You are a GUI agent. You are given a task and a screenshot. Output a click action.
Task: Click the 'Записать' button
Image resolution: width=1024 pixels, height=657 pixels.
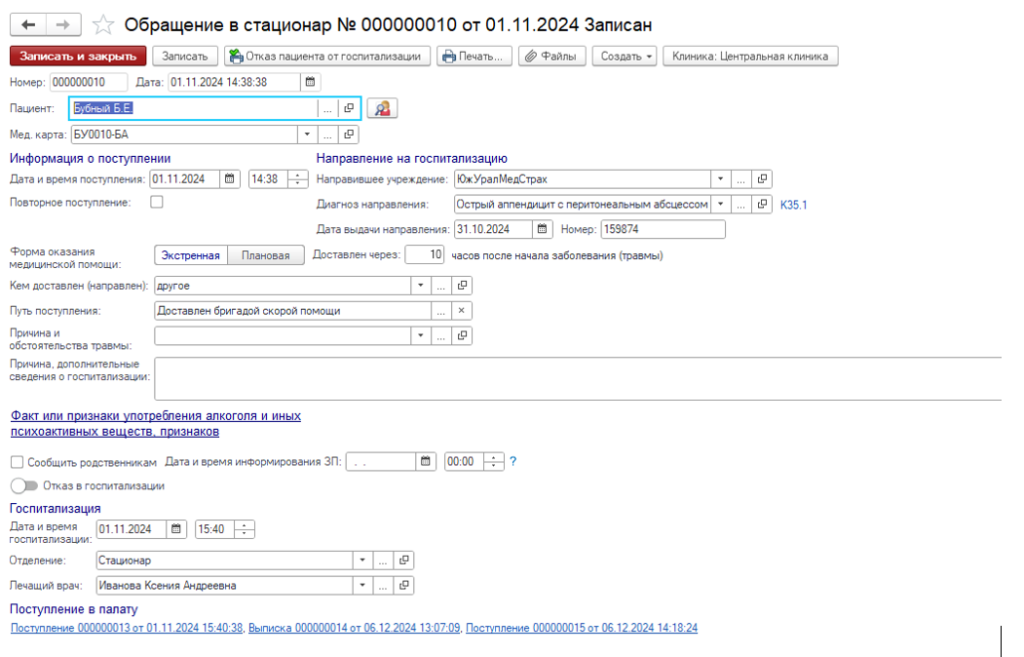185,56
